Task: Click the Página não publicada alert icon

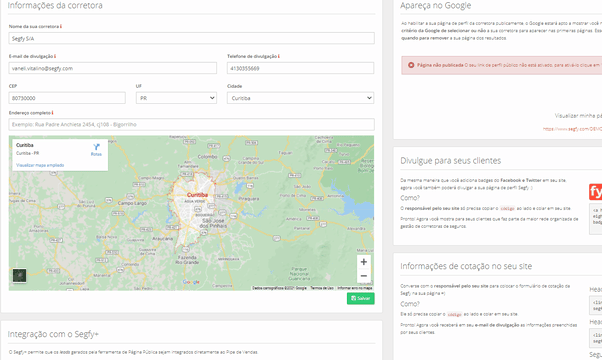Action: 411,65
